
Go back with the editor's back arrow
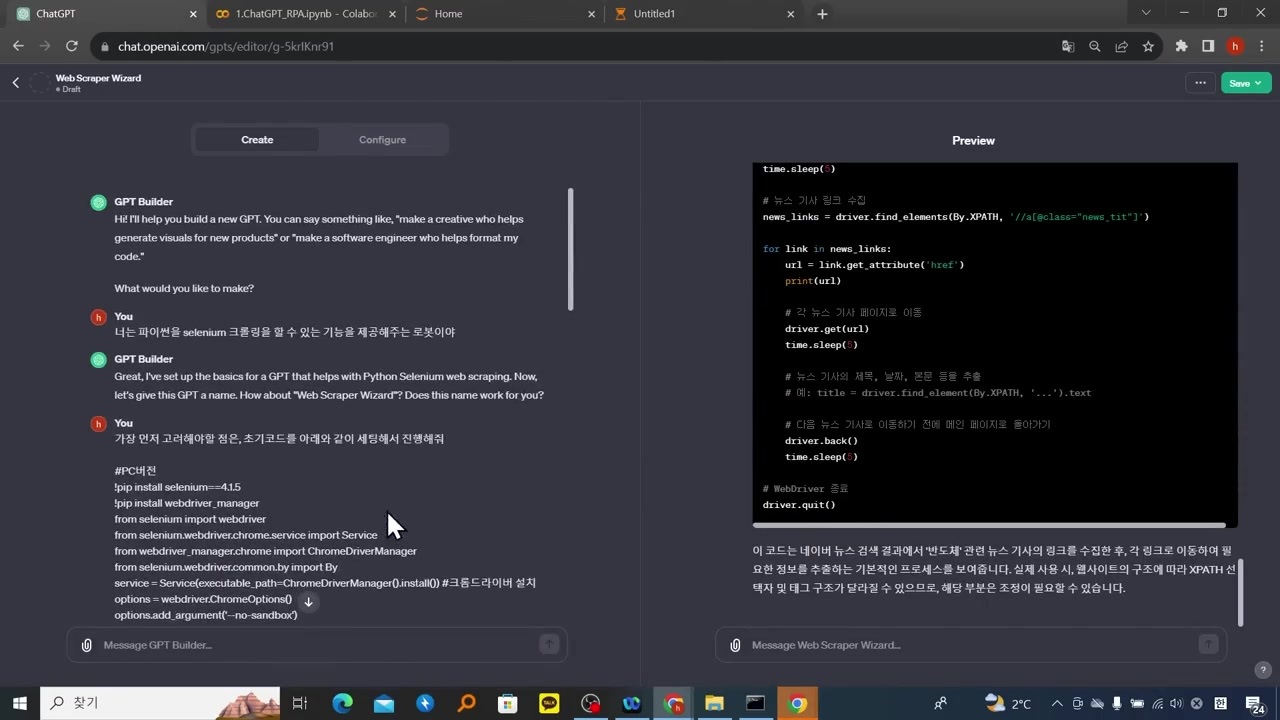click(16, 83)
